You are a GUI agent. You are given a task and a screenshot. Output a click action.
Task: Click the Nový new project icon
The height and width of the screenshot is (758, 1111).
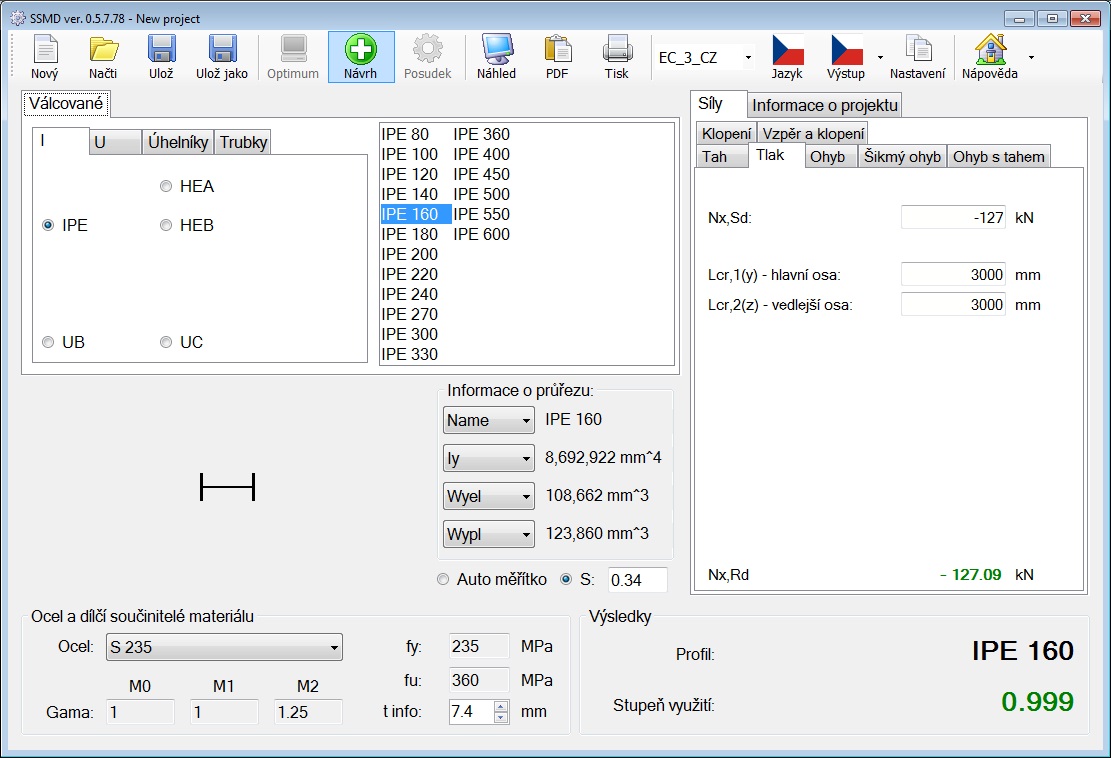45,50
